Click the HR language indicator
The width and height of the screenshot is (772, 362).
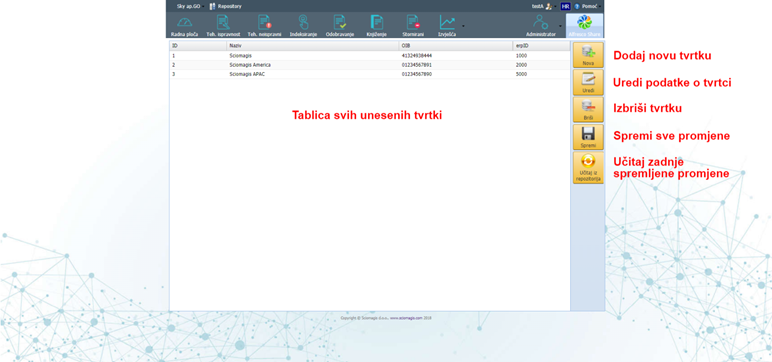(565, 6)
